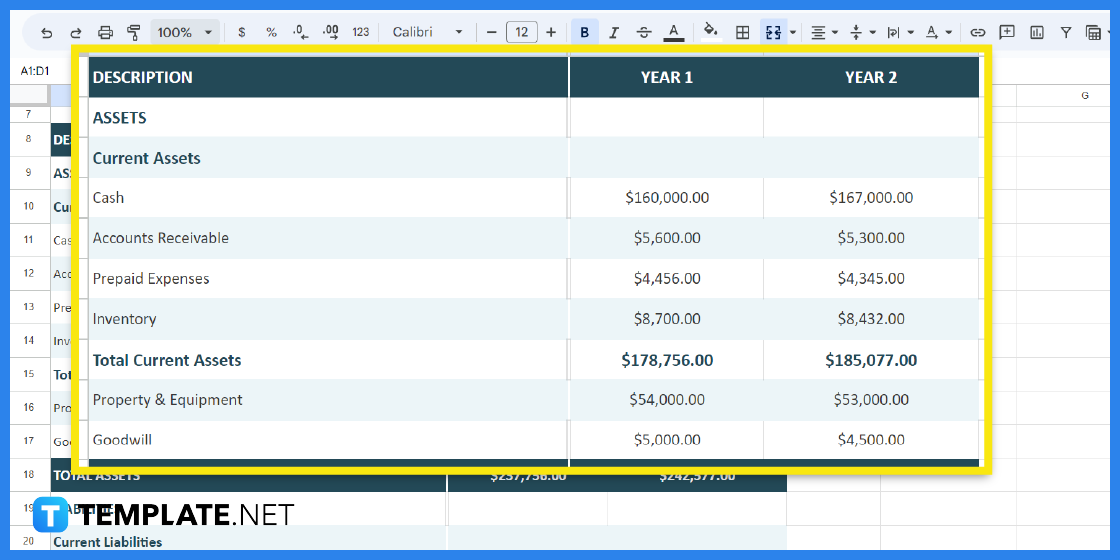Open the vertical align dropdown

862,32
